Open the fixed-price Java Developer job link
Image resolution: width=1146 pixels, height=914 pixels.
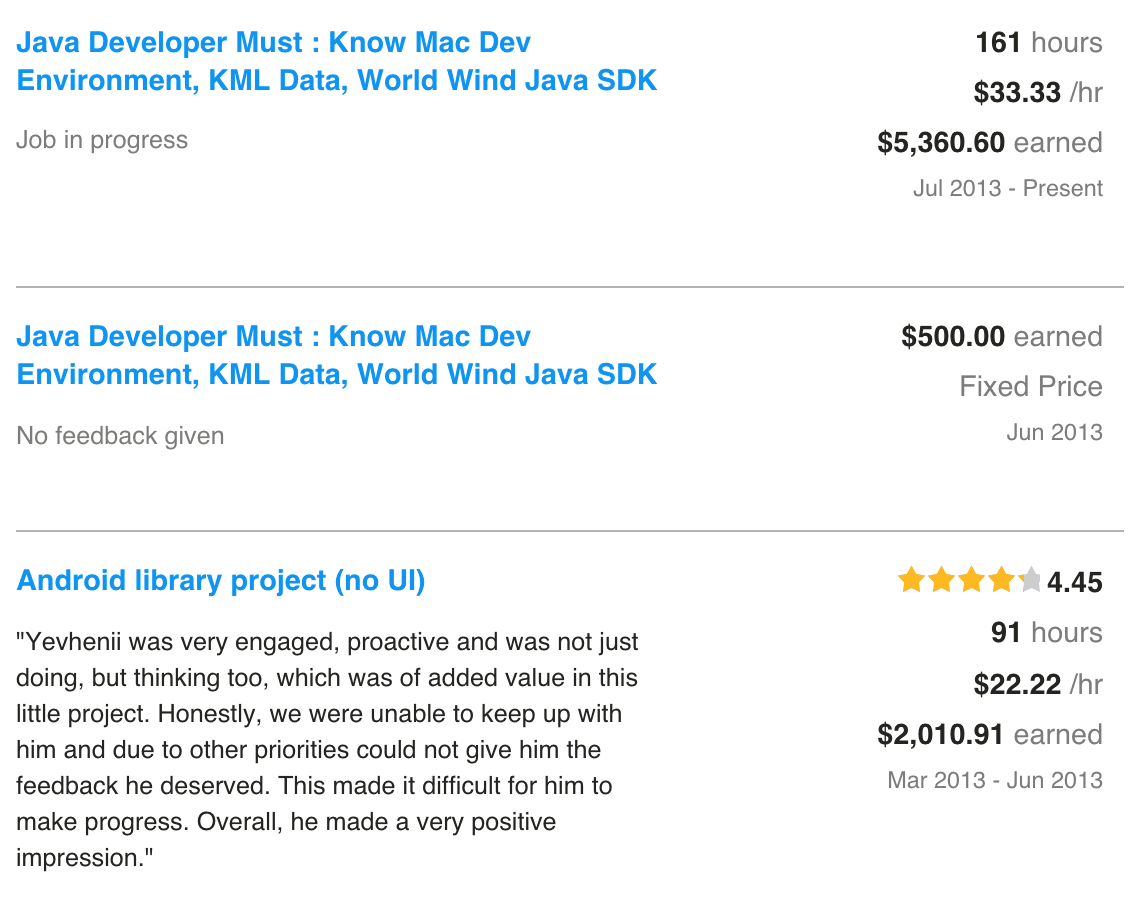[x=336, y=355]
